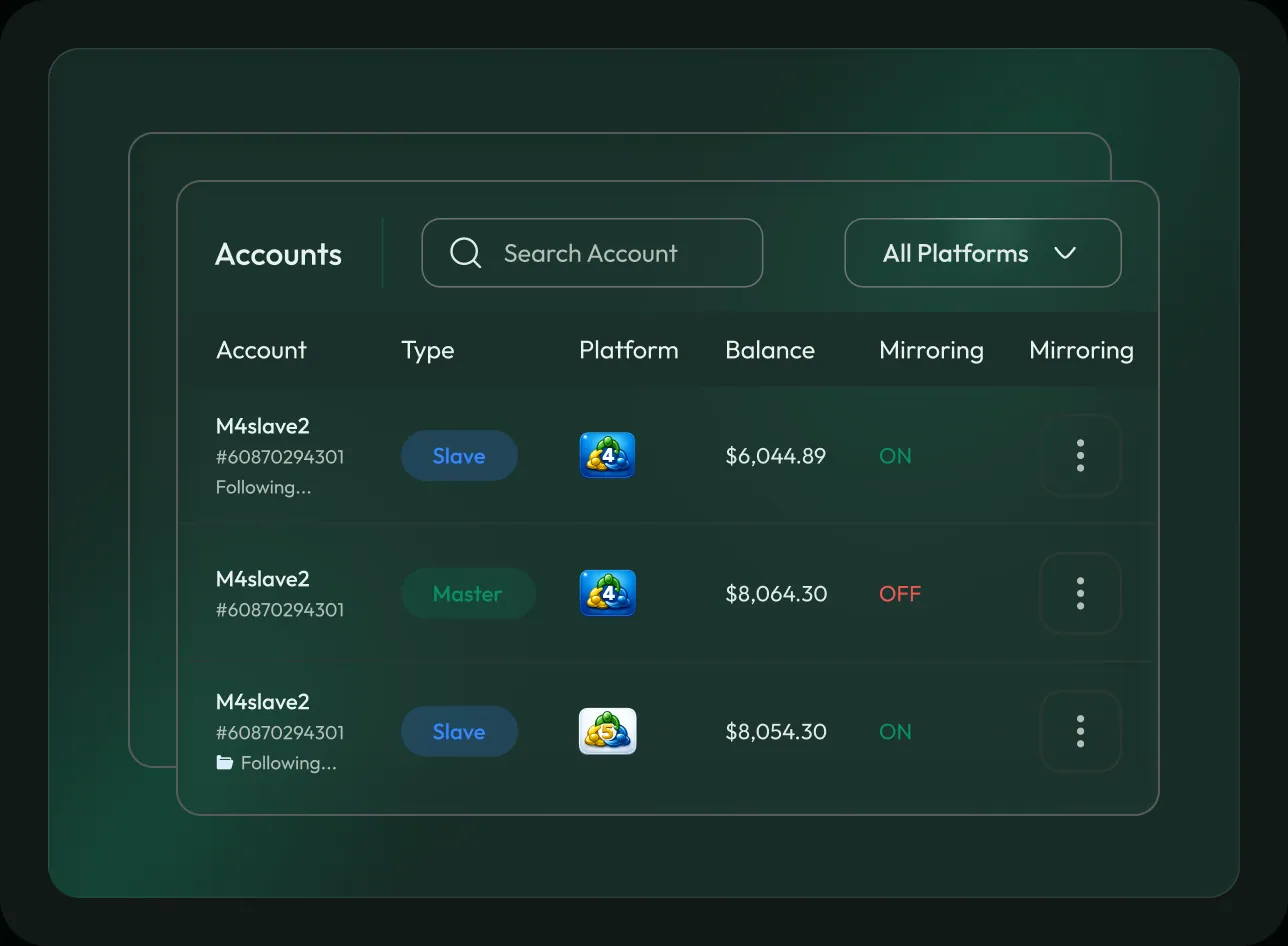The width and height of the screenshot is (1288, 946).
Task: Sort by Platform column header
Action: [629, 350]
